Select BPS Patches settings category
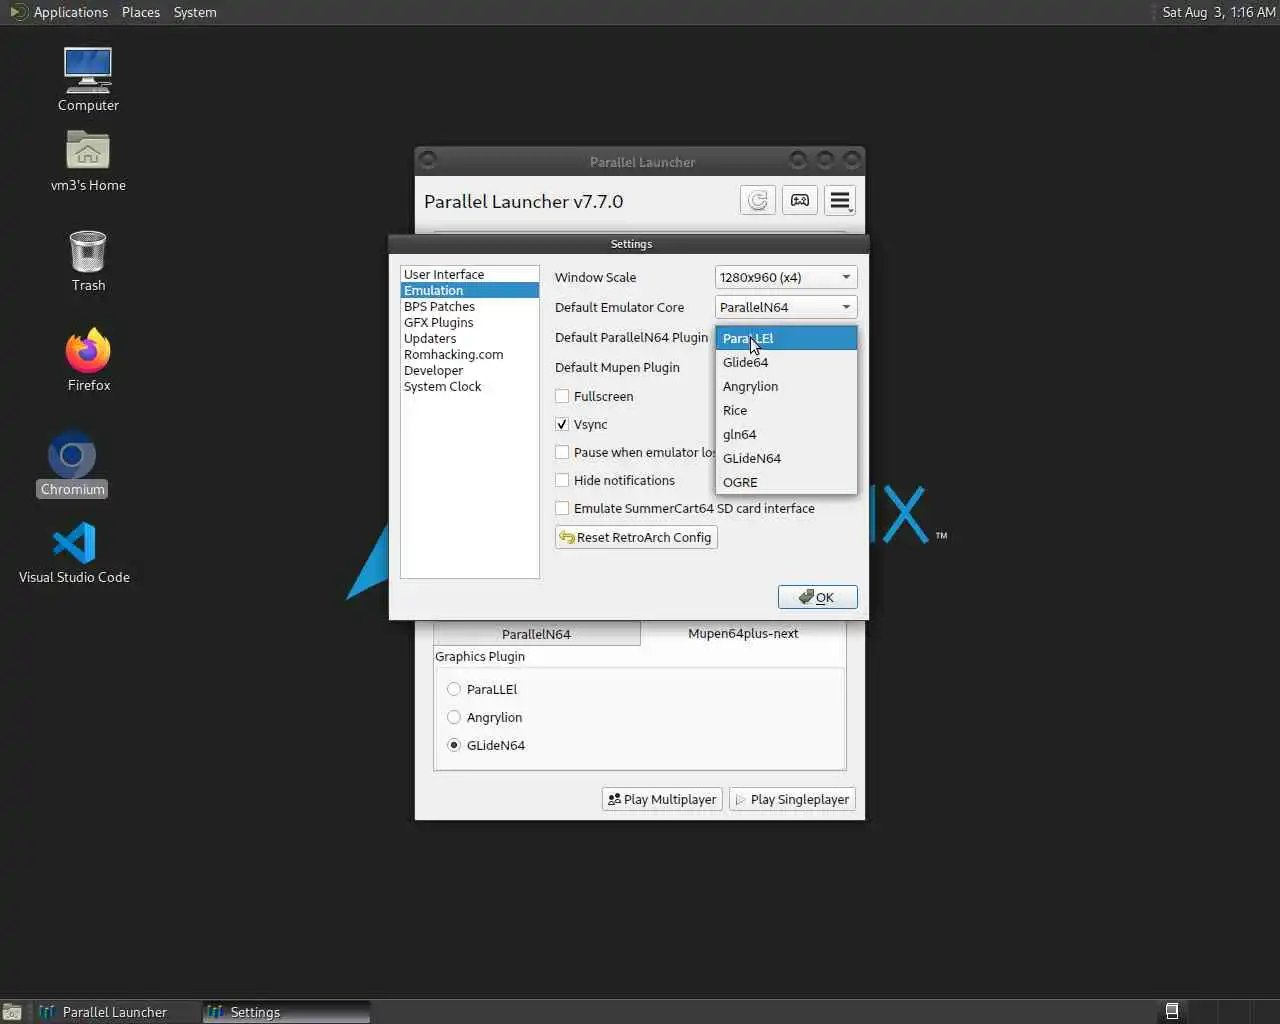The height and width of the screenshot is (1024, 1280). click(x=469, y=306)
